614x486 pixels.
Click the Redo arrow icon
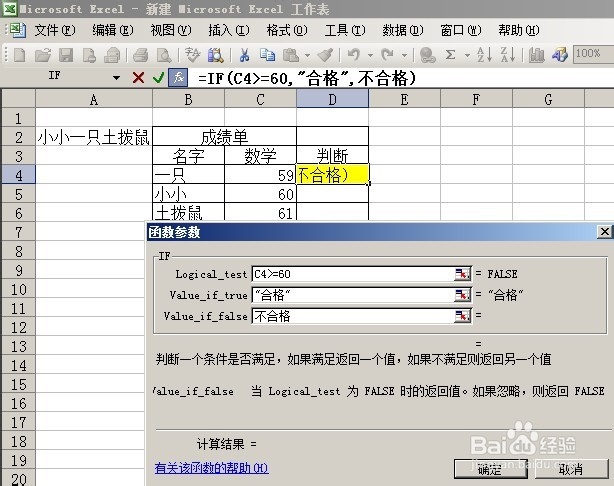(388, 55)
